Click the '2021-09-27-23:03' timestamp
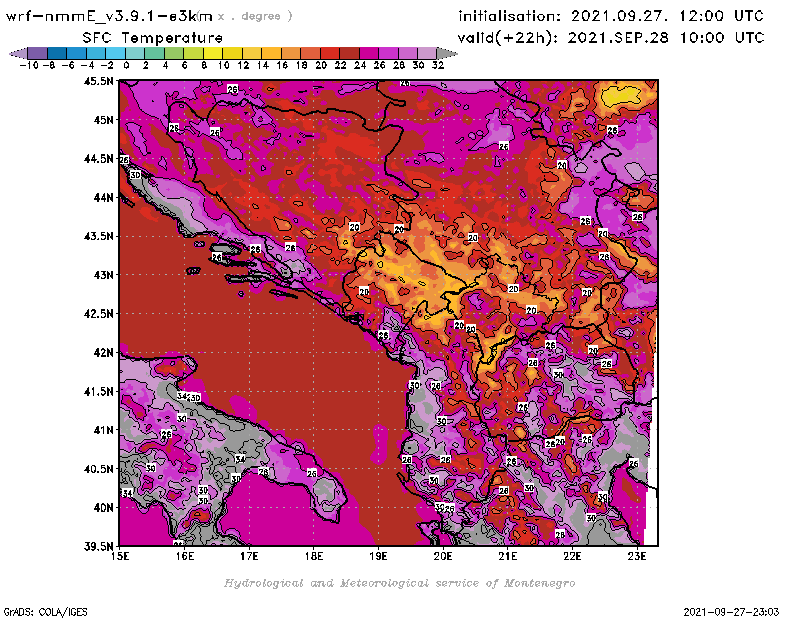800x618 pixels. [731, 611]
